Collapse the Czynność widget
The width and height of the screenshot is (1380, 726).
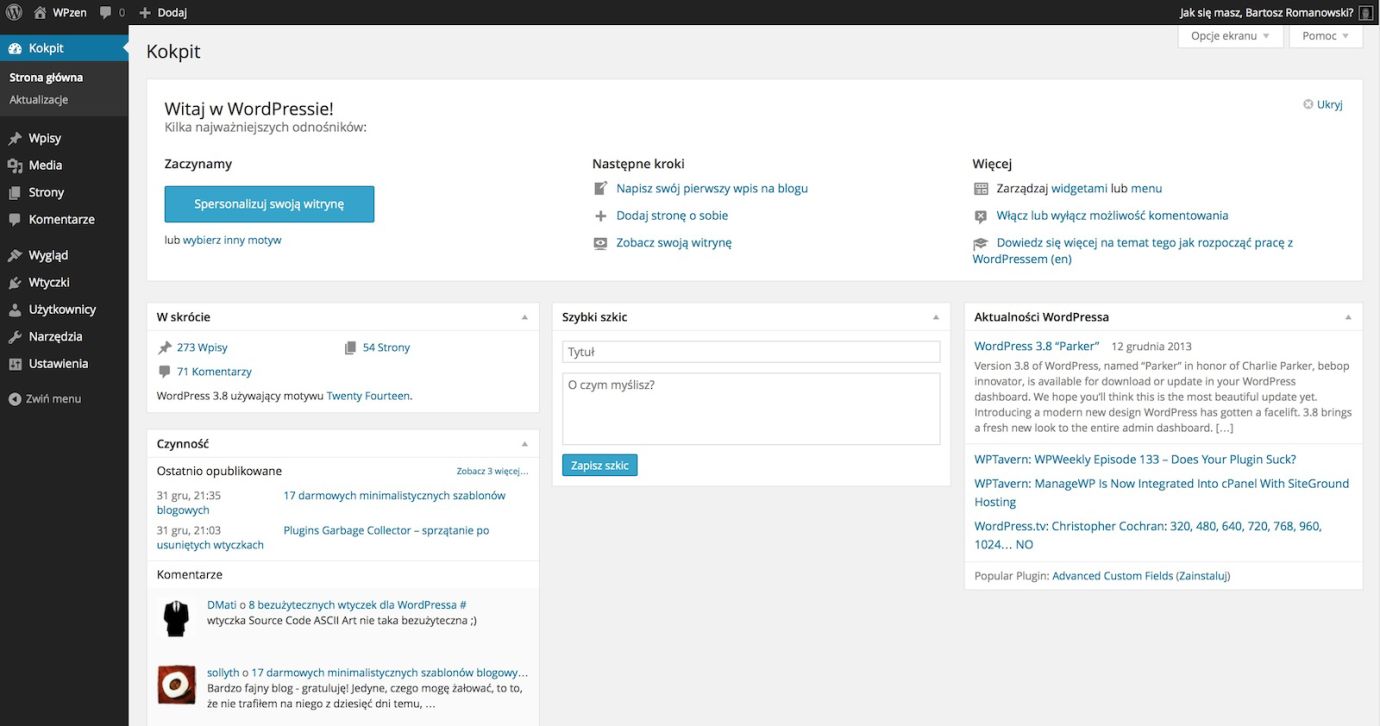(524, 444)
